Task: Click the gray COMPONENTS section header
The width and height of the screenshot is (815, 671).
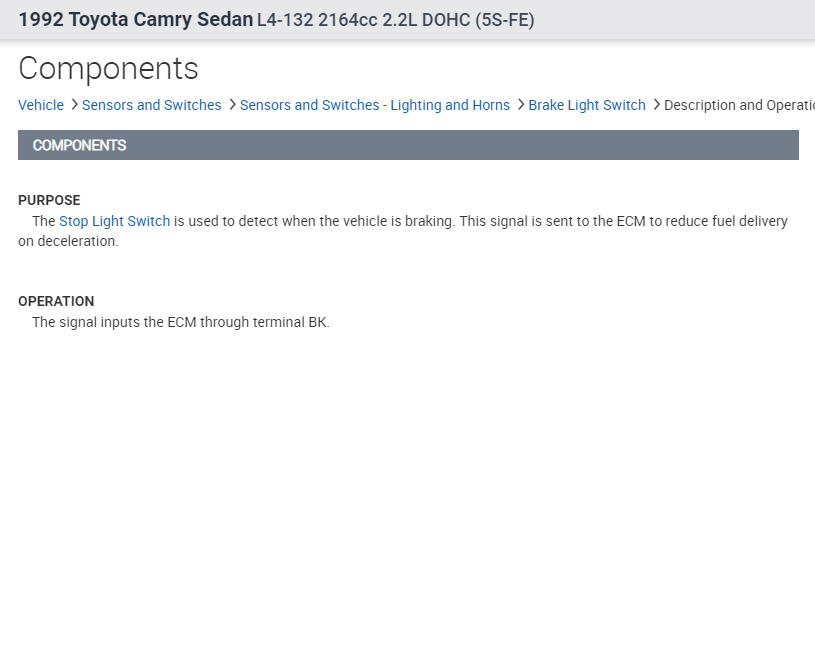Action: 408,145
